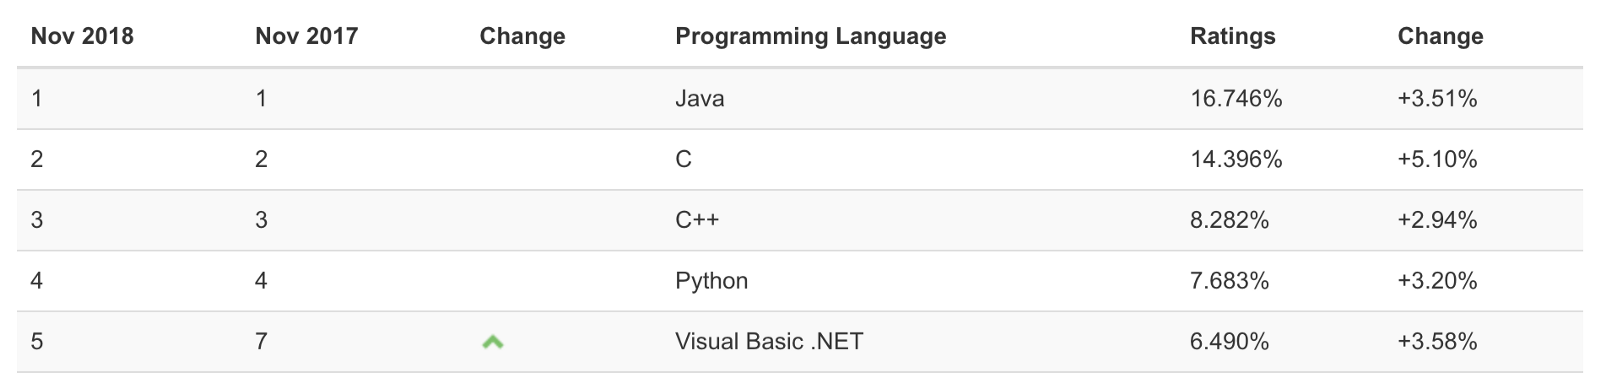Click the 8.282% rating for C++
The width and height of the screenshot is (1600, 388).
1229,220
